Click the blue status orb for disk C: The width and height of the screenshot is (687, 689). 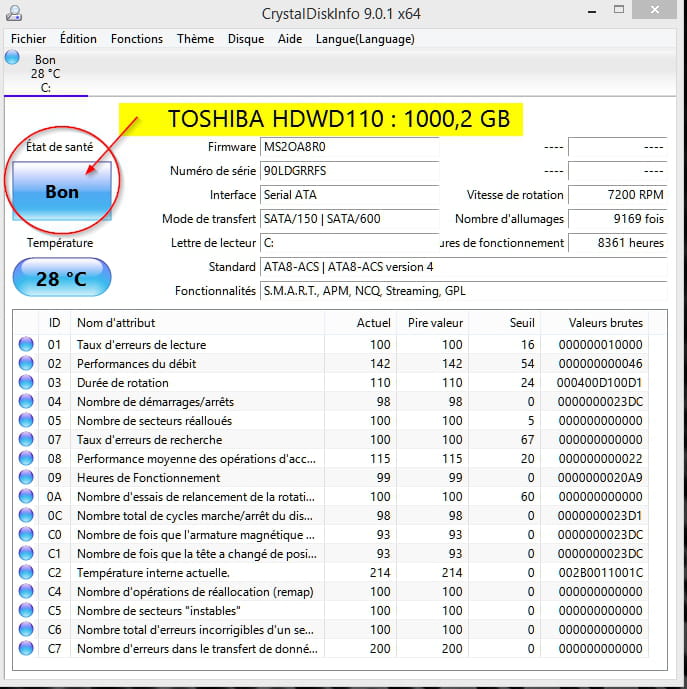click(x=12, y=58)
